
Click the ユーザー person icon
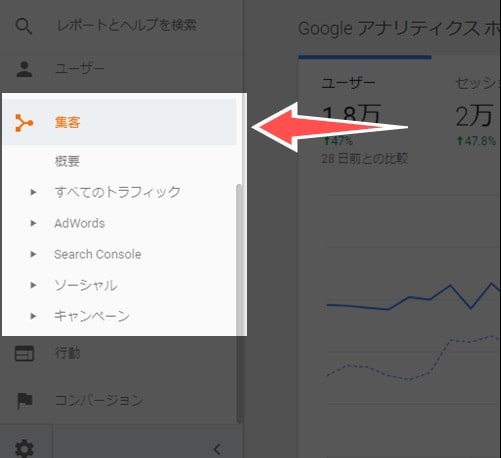point(24,69)
